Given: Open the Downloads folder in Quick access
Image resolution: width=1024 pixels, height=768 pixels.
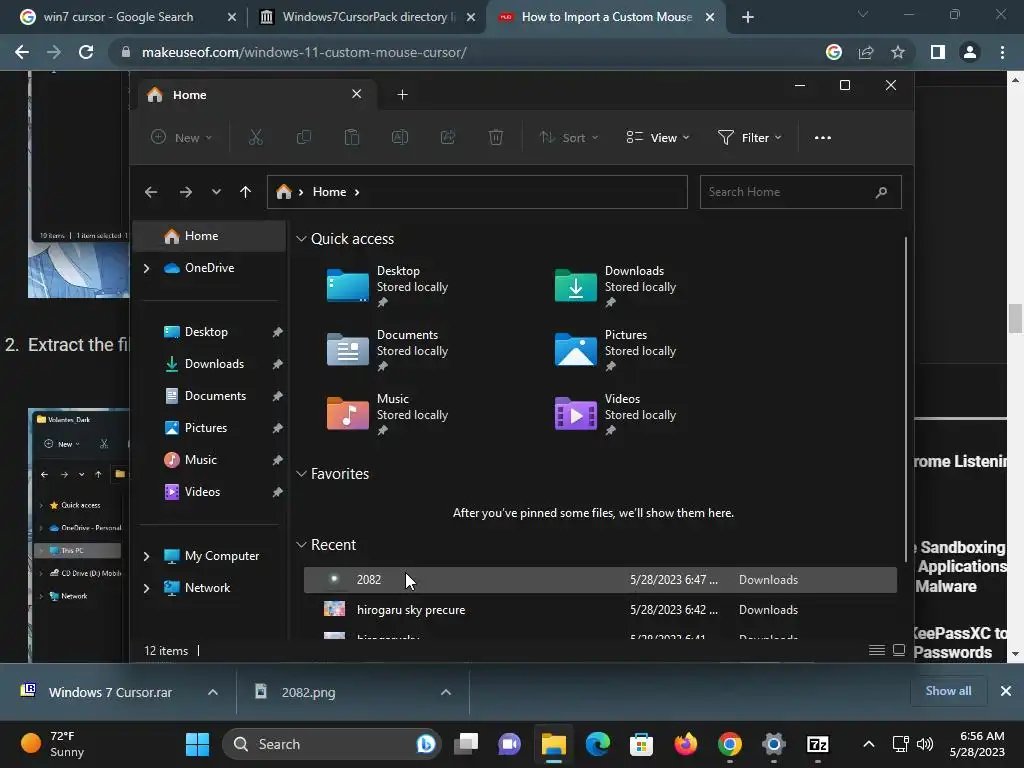Looking at the screenshot, I should point(615,286).
